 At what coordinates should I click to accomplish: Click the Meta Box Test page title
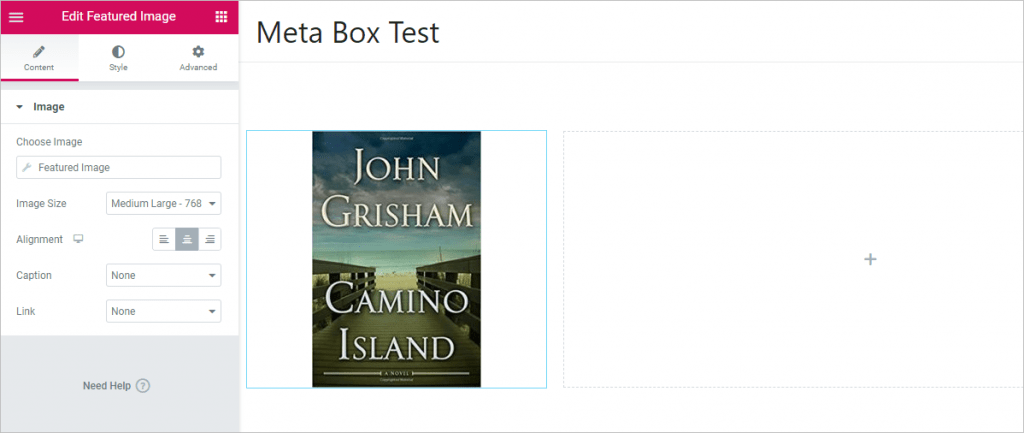tap(347, 33)
